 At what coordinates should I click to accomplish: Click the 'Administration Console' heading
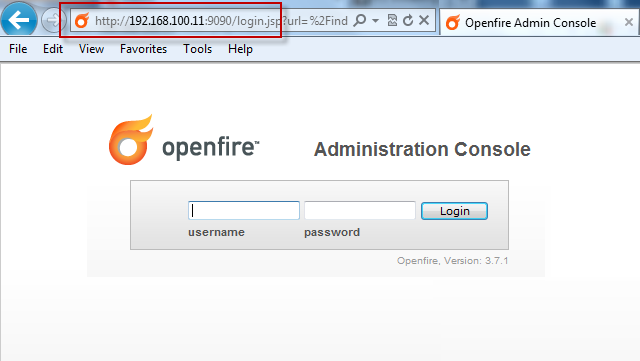pyautogui.click(x=422, y=149)
